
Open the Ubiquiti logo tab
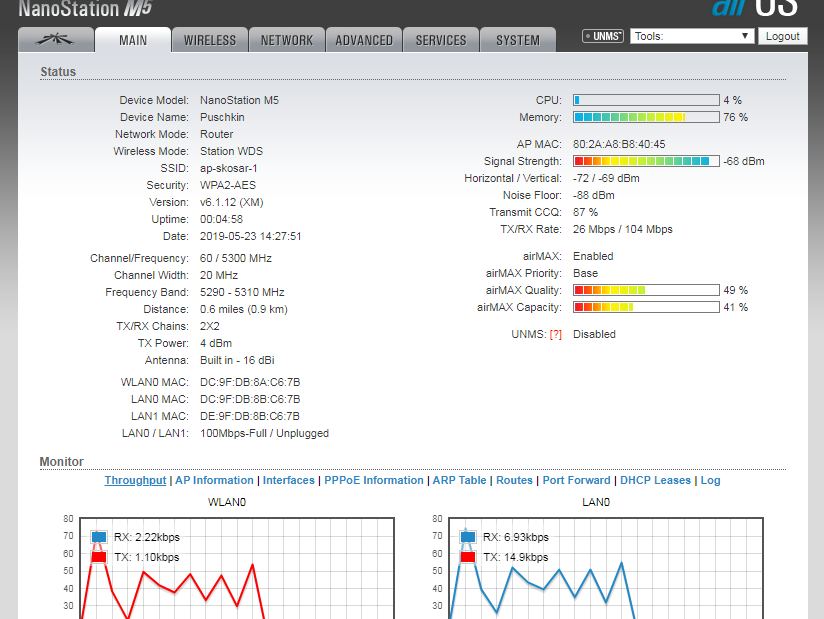tap(56, 40)
